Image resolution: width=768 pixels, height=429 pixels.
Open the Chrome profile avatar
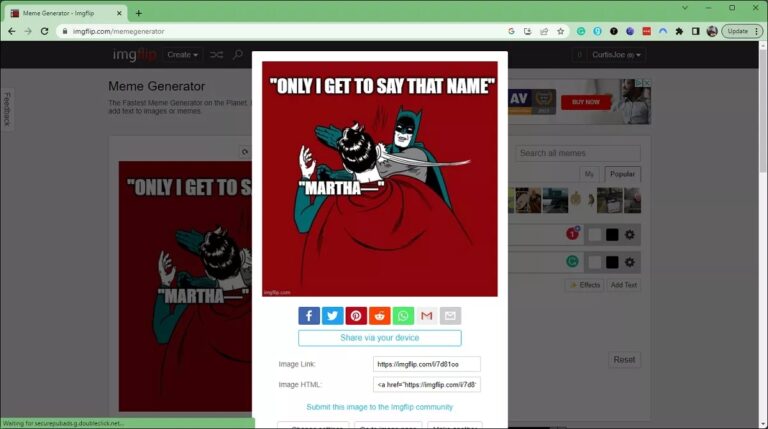pyautogui.click(x=712, y=31)
